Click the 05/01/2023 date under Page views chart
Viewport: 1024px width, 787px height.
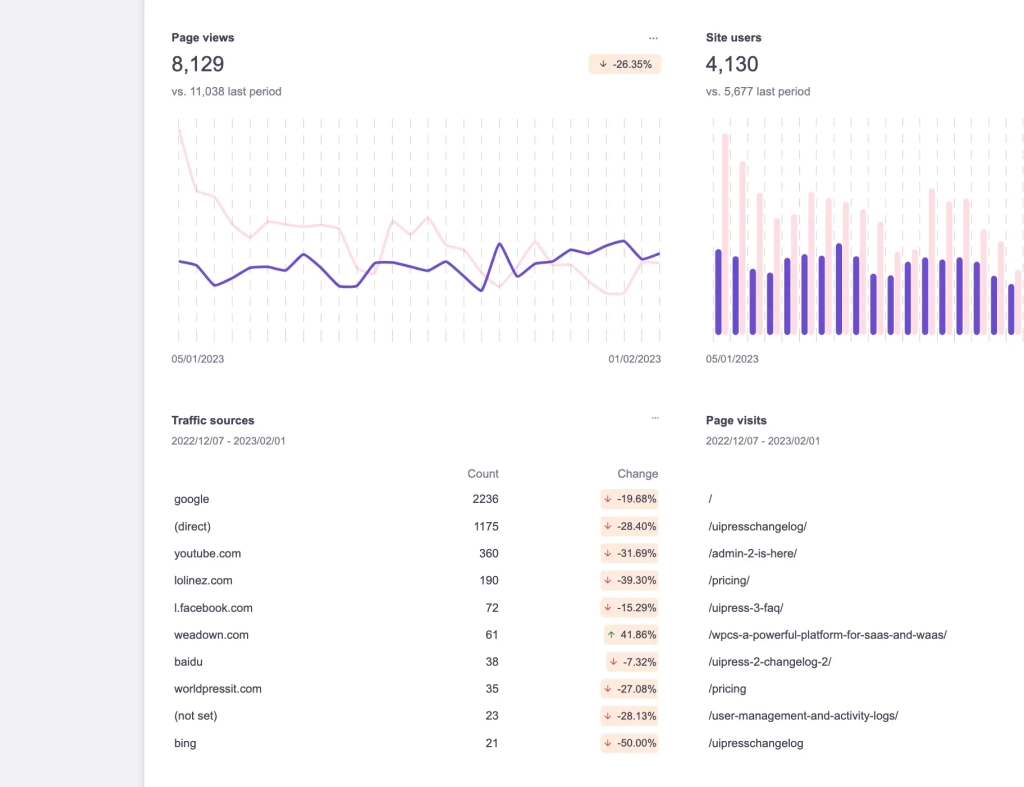click(x=198, y=359)
